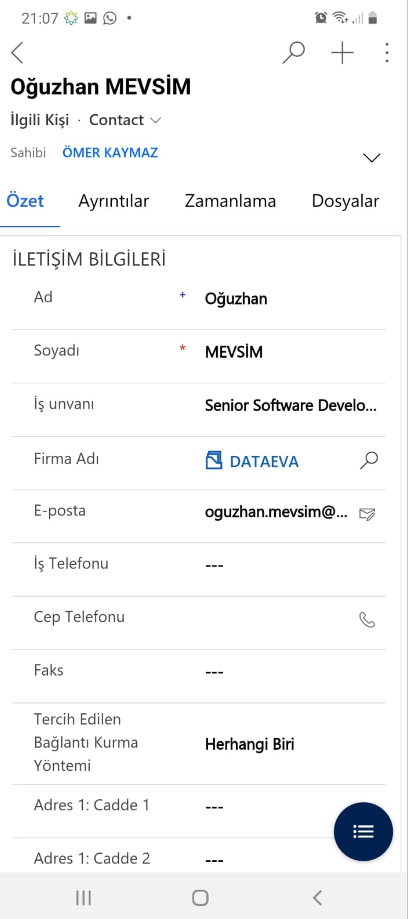
Task: Send email using envelope icon
Action: click(x=367, y=515)
